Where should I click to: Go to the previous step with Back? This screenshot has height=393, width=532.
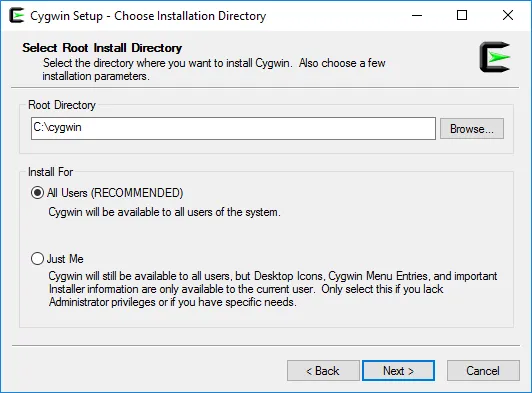click(x=323, y=371)
